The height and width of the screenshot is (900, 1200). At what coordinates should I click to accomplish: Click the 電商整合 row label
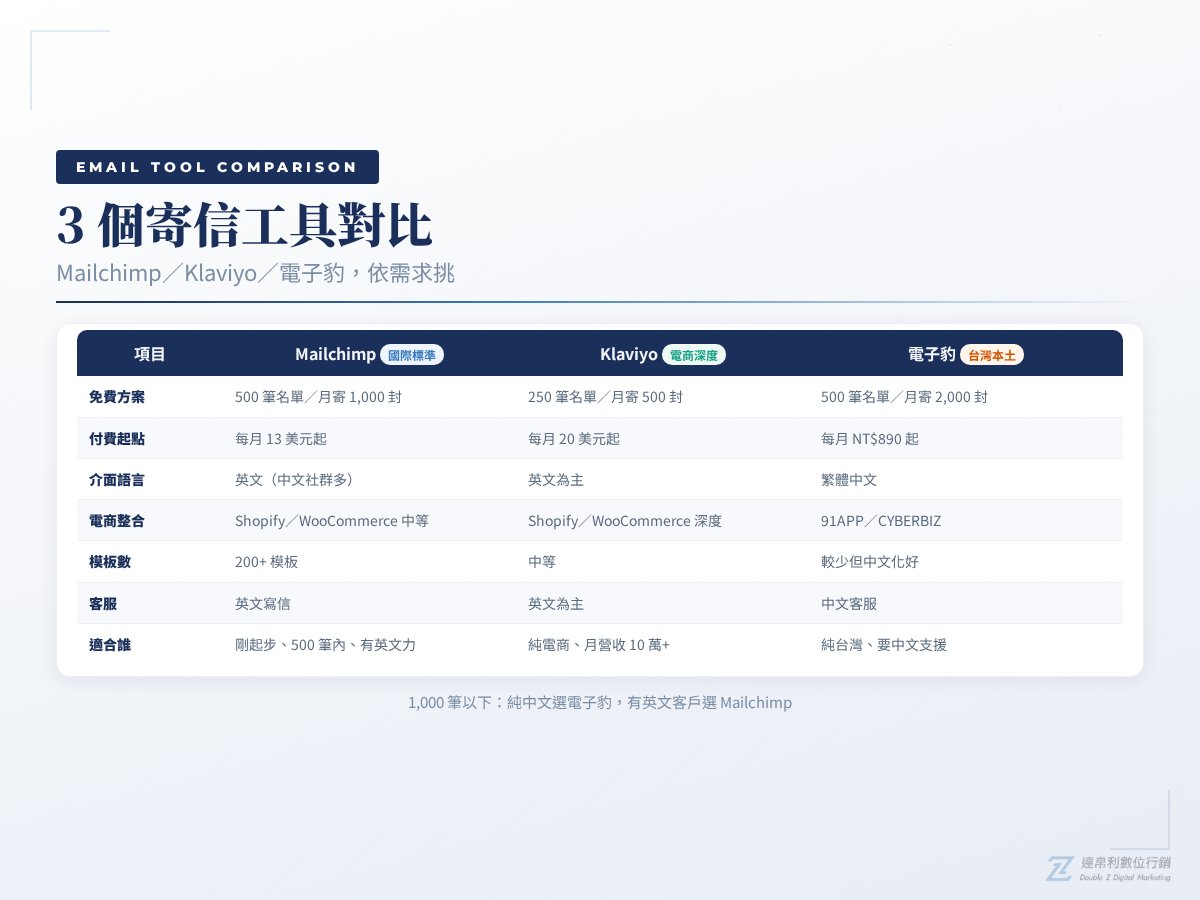pos(117,521)
